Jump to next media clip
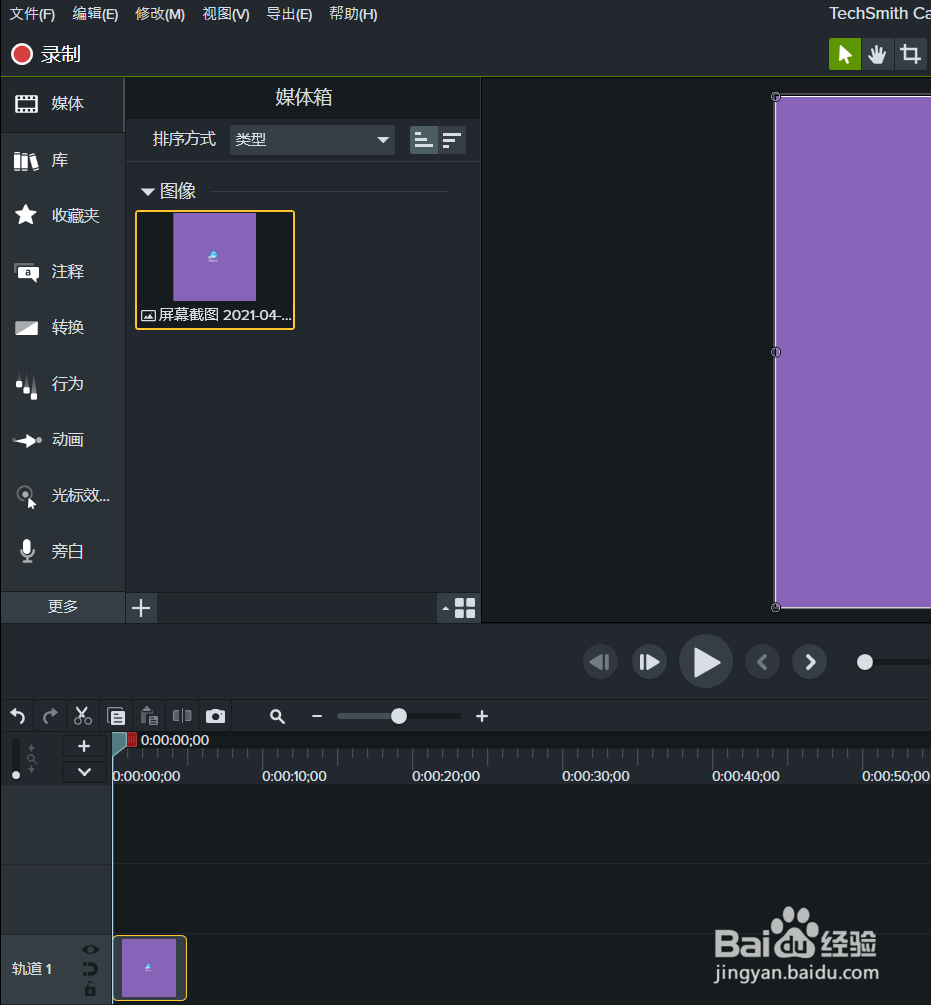Screen dimensions: 931x1005 click(x=810, y=662)
